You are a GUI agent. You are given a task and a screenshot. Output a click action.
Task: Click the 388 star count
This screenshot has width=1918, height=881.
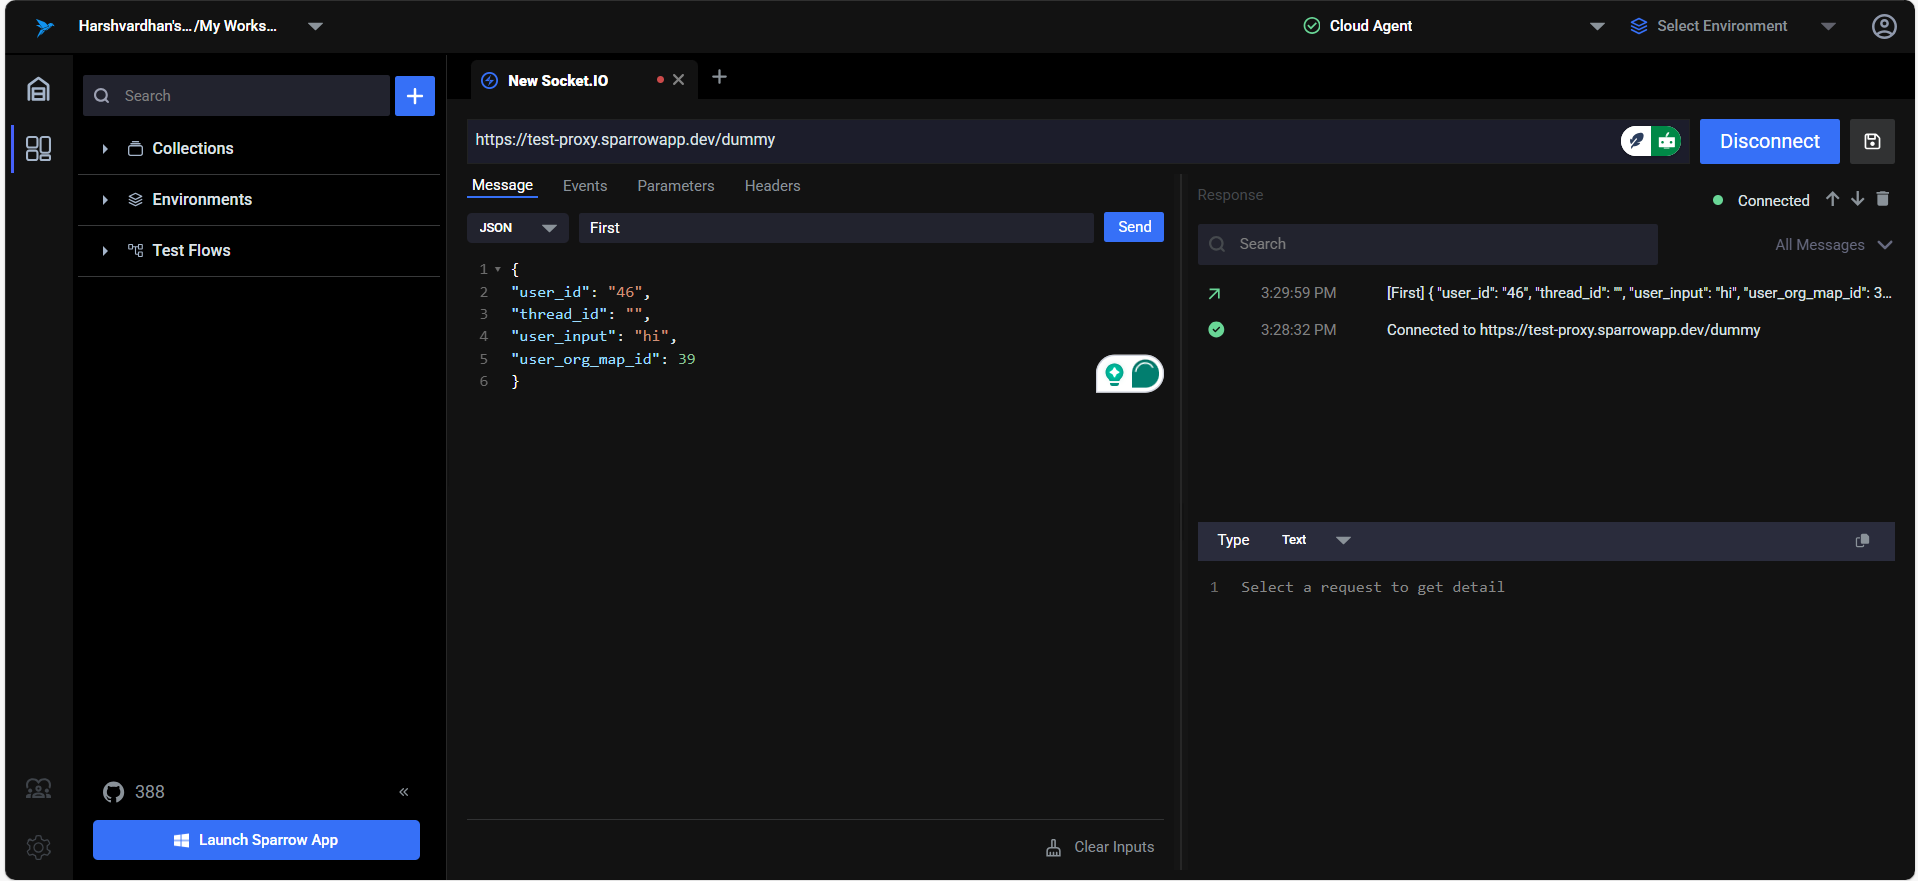150,792
